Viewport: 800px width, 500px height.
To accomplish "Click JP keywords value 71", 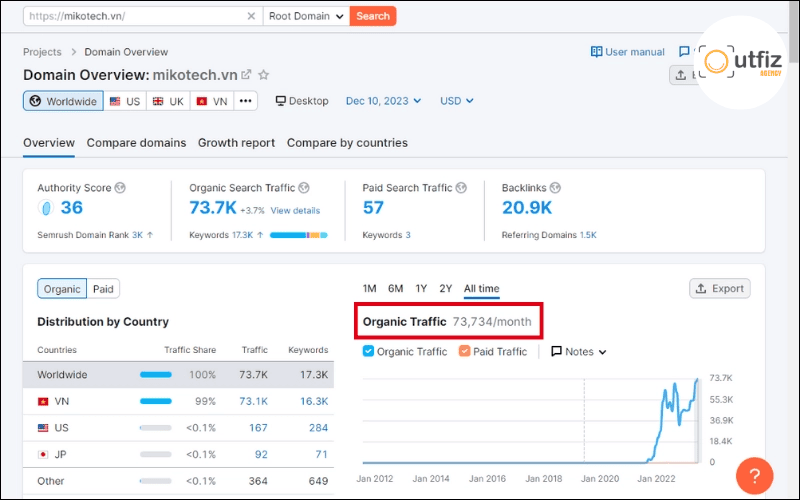I will click(321, 455).
